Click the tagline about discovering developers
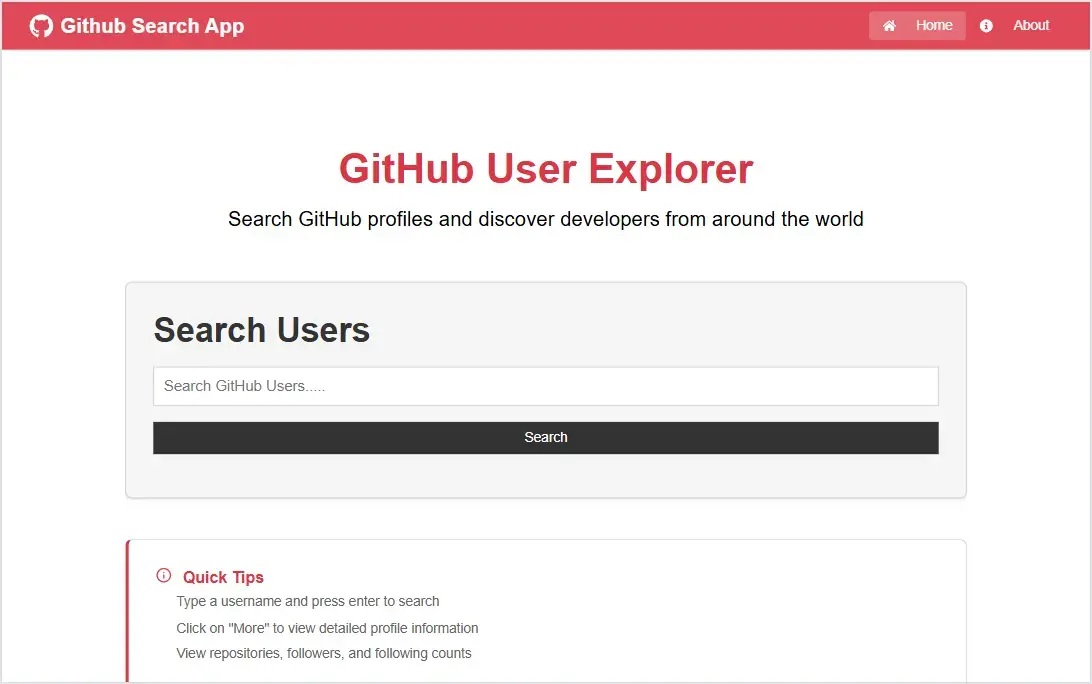The width and height of the screenshot is (1092, 684). [546, 219]
